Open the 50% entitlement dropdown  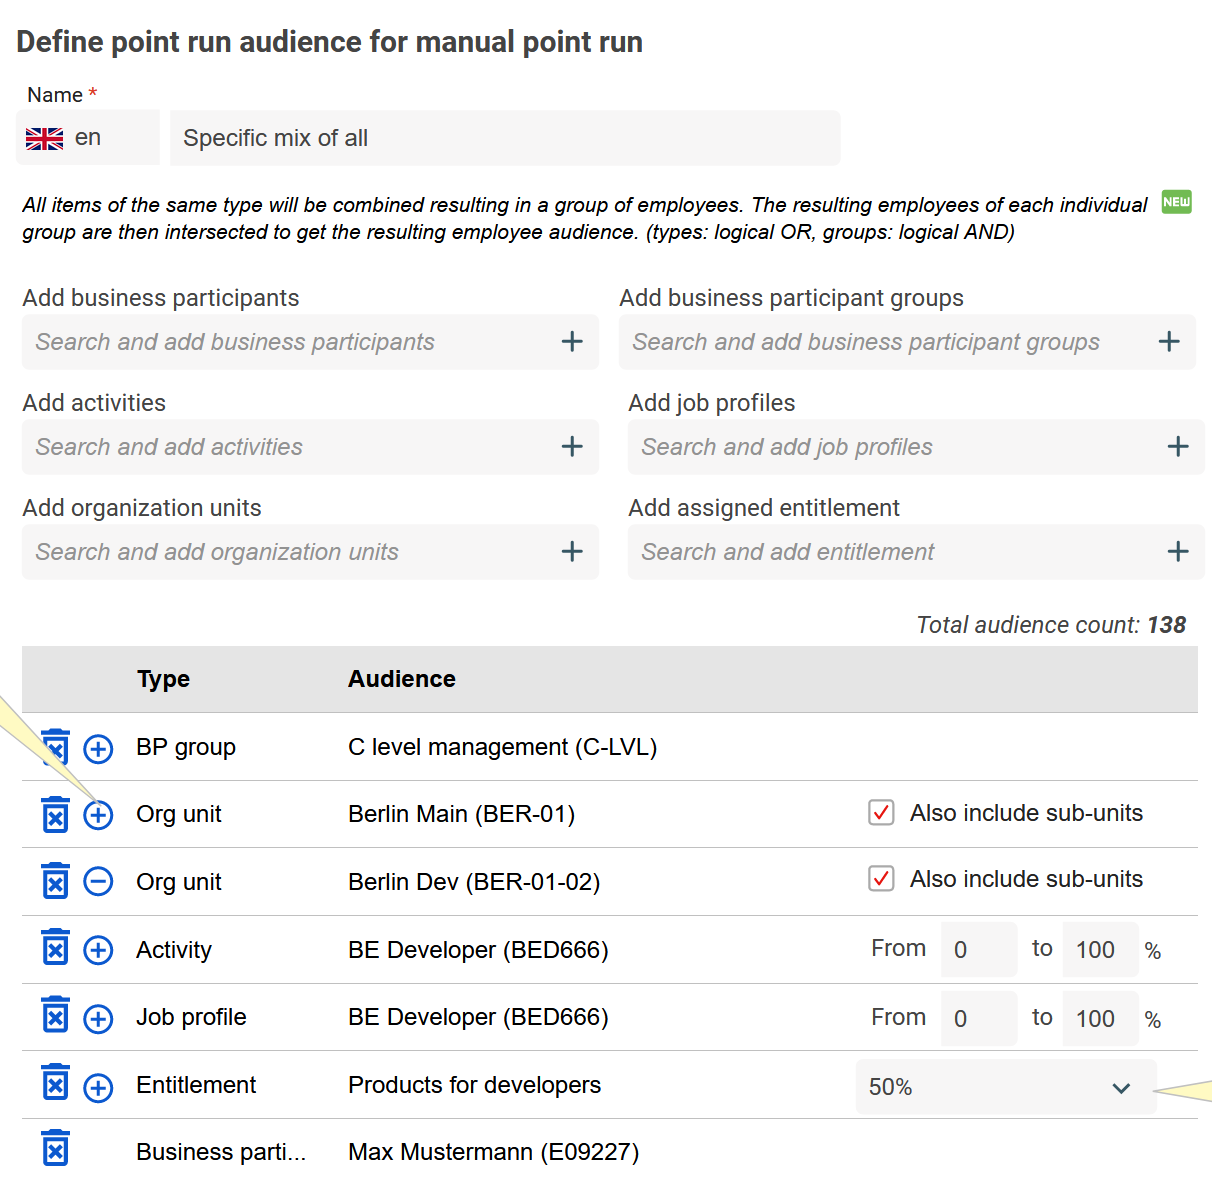click(x=1005, y=1087)
